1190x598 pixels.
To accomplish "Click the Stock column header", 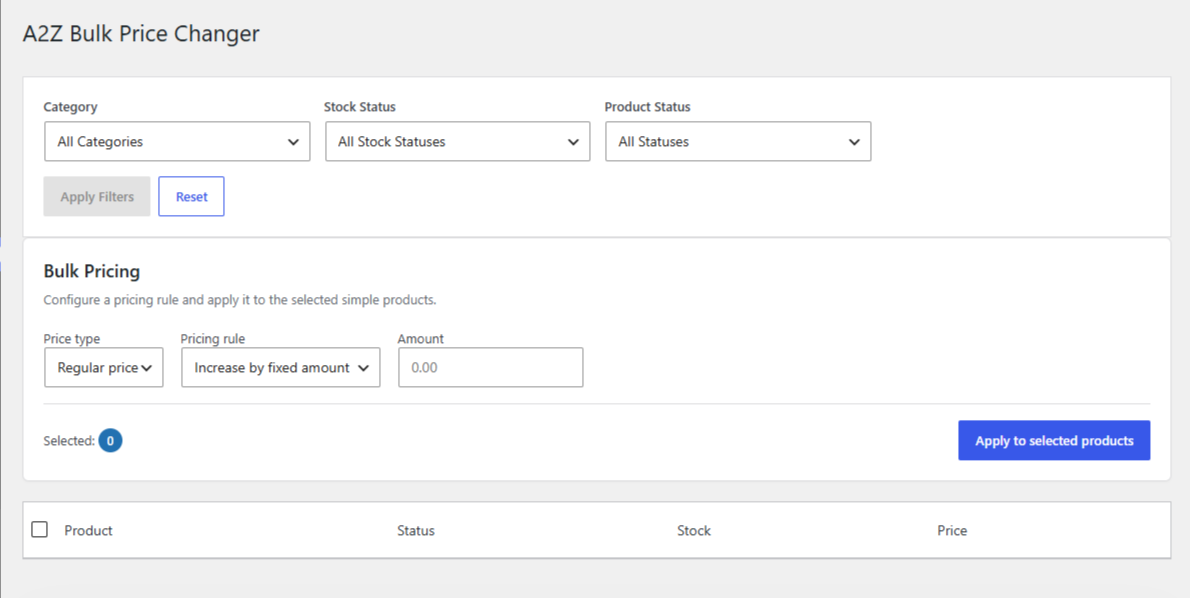I will [694, 530].
